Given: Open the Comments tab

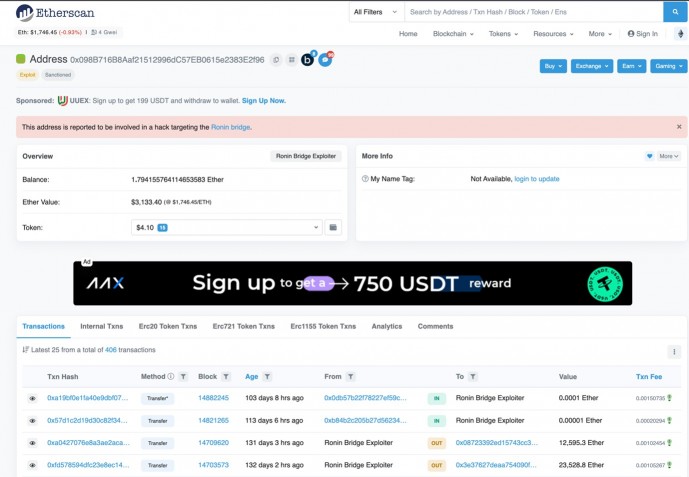Looking at the screenshot, I should (x=435, y=326).
